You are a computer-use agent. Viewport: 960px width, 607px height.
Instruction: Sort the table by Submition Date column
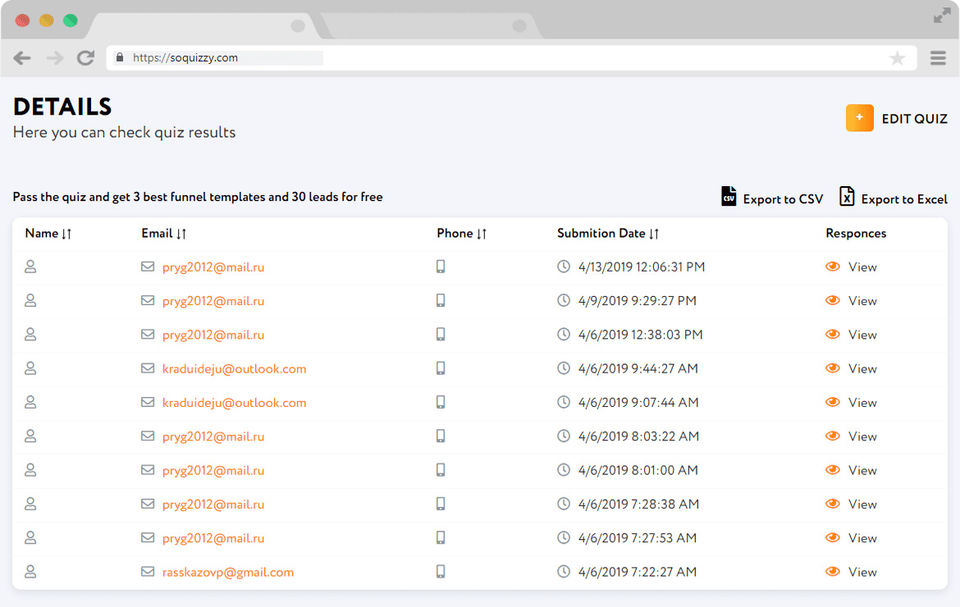608,233
